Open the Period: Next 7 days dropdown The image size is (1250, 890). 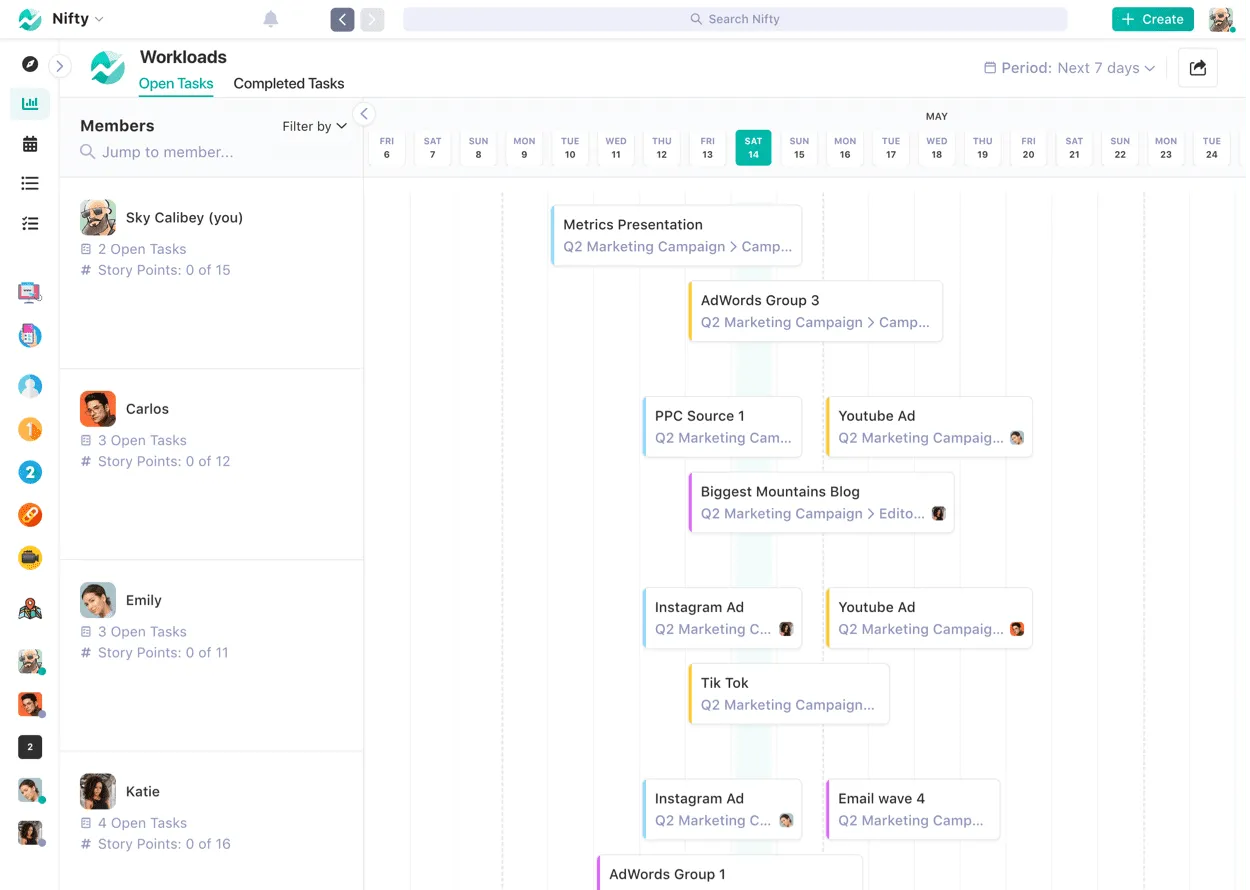(x=1067, y=67)
